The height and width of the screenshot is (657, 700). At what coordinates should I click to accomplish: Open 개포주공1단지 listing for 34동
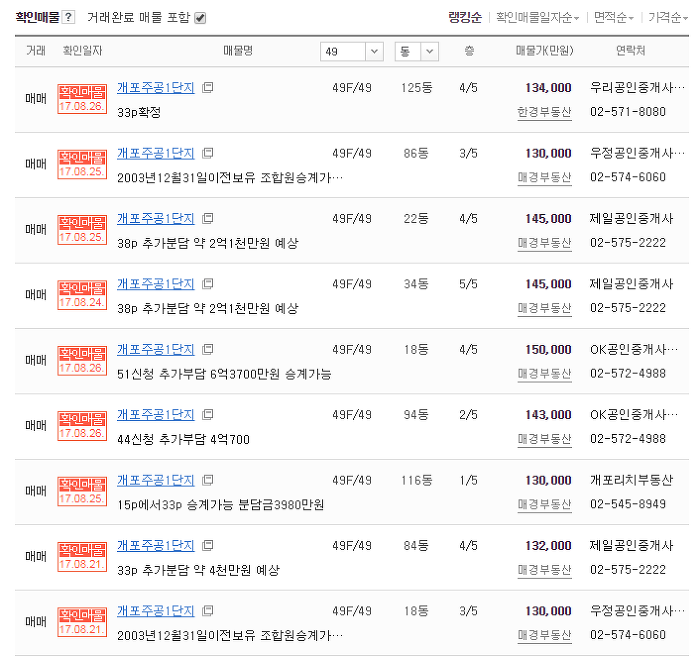coord(156,283)
